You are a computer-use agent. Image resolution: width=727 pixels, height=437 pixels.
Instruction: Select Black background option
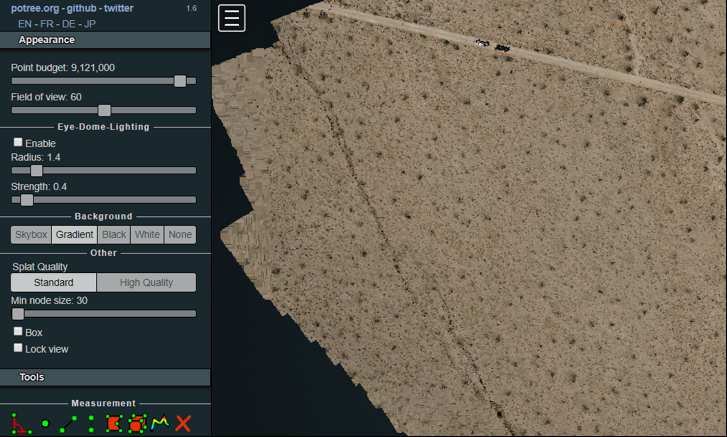(114, 234)
